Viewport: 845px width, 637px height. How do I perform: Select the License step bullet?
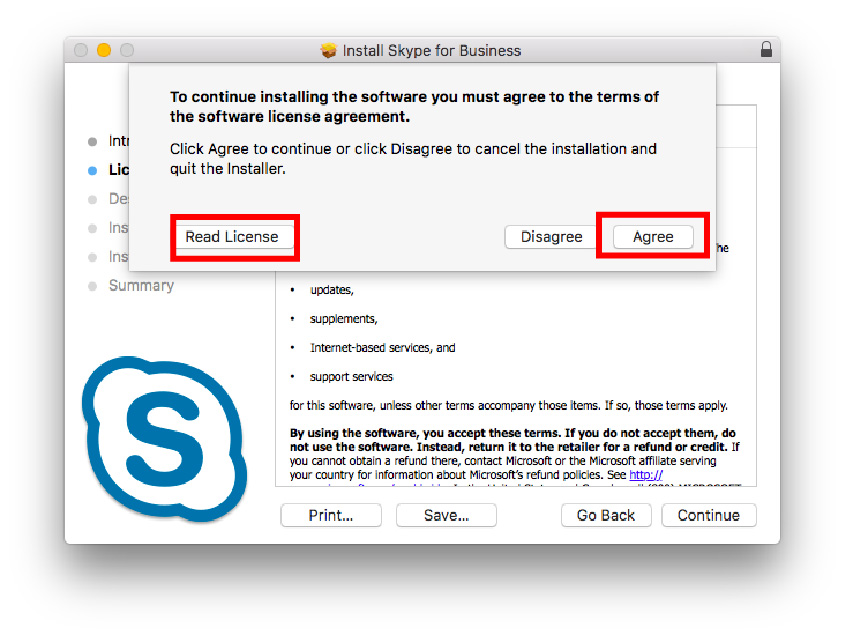pos(93,170)
